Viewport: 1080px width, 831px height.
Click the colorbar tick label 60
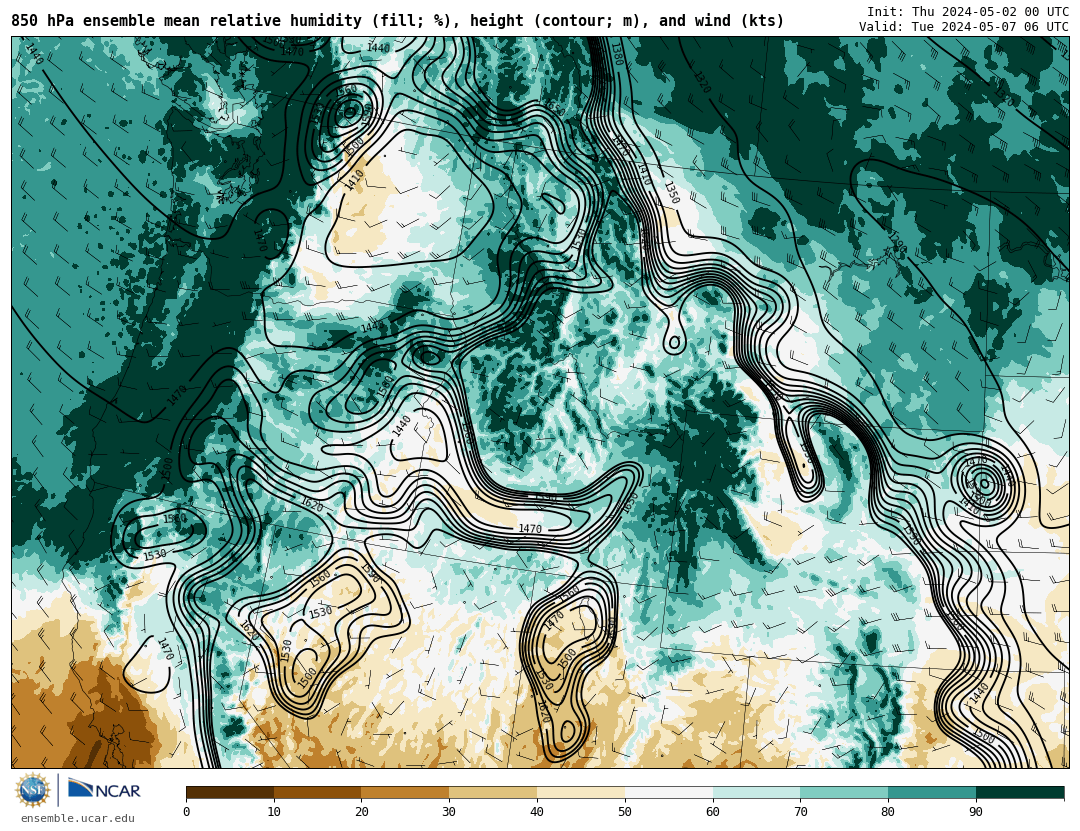[x=713, y=812]
